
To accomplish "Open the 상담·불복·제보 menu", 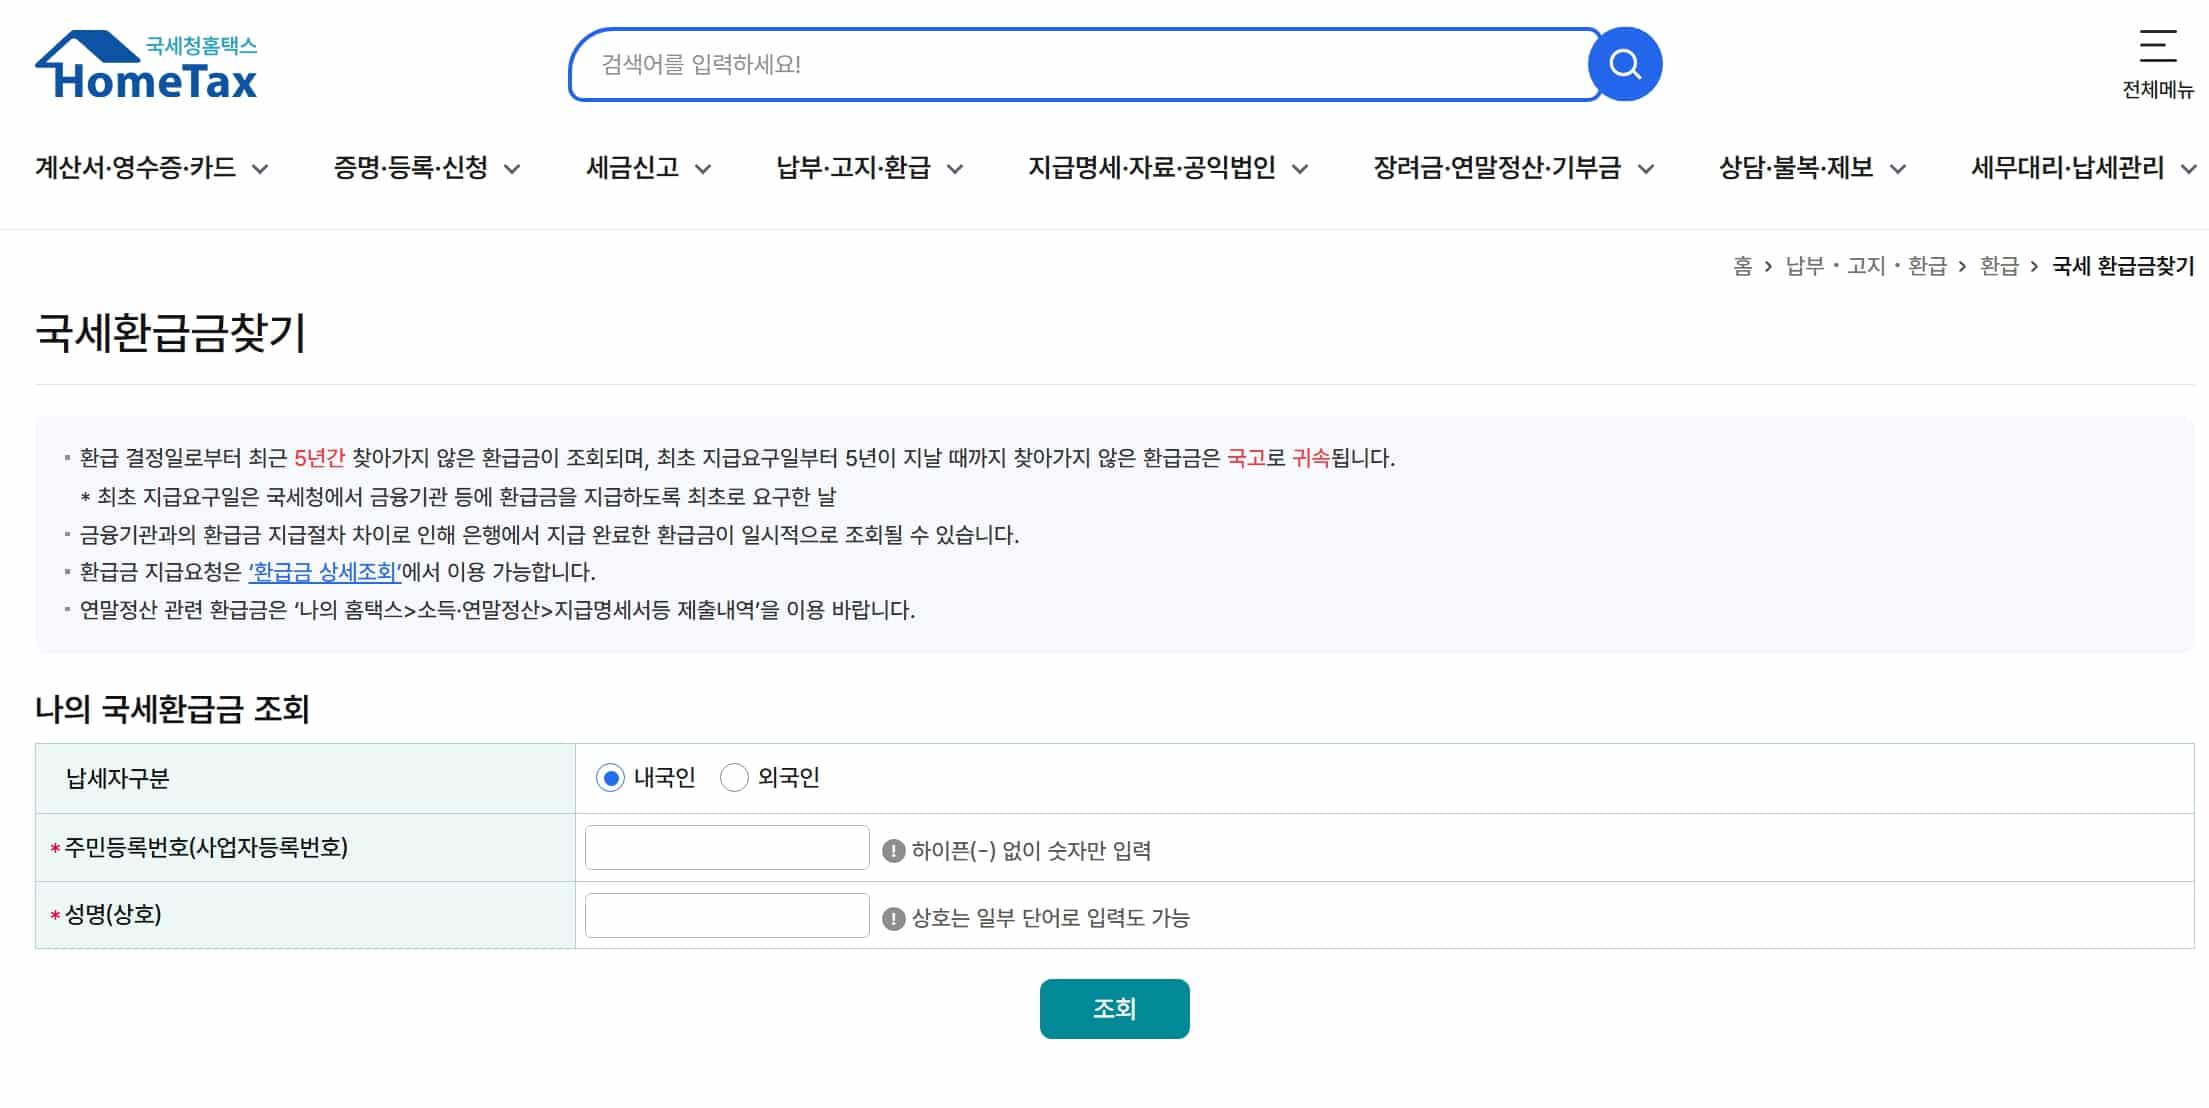I will coord(1795,168).
